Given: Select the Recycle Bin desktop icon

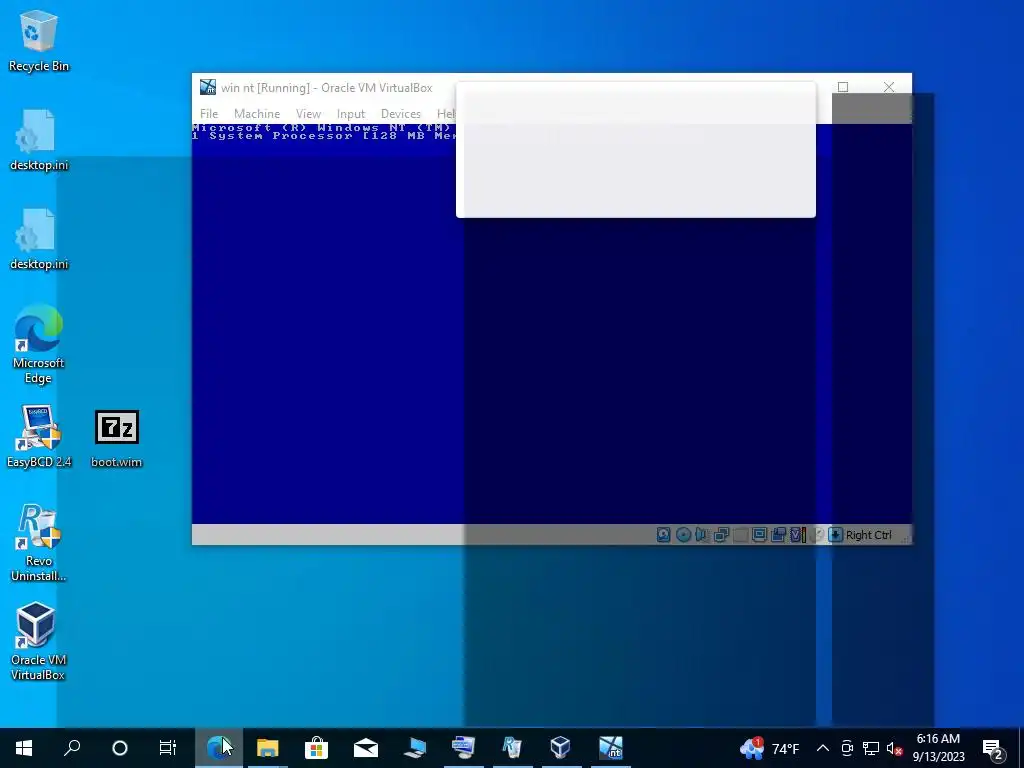Looking at the screenshot, I should click(39, 40).
